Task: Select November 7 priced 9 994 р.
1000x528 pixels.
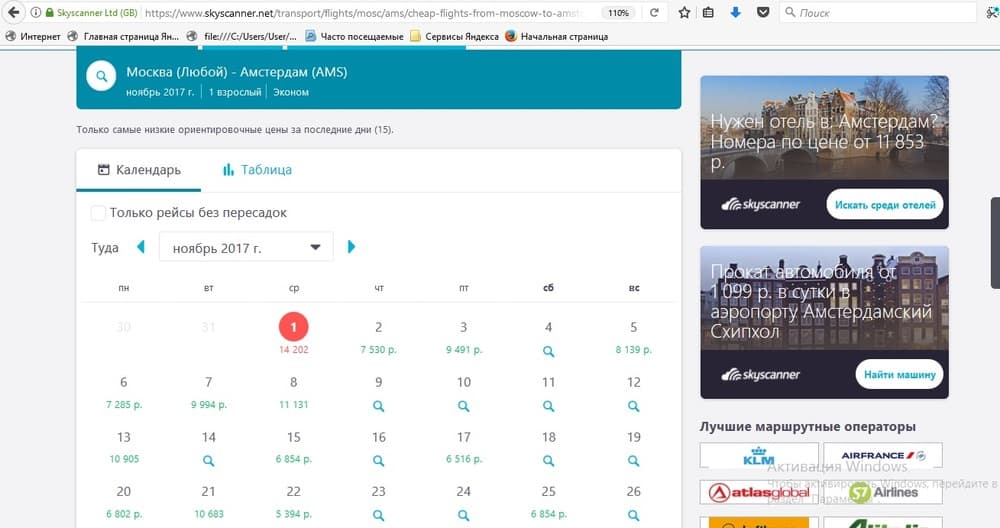Action: pos(209,392)
